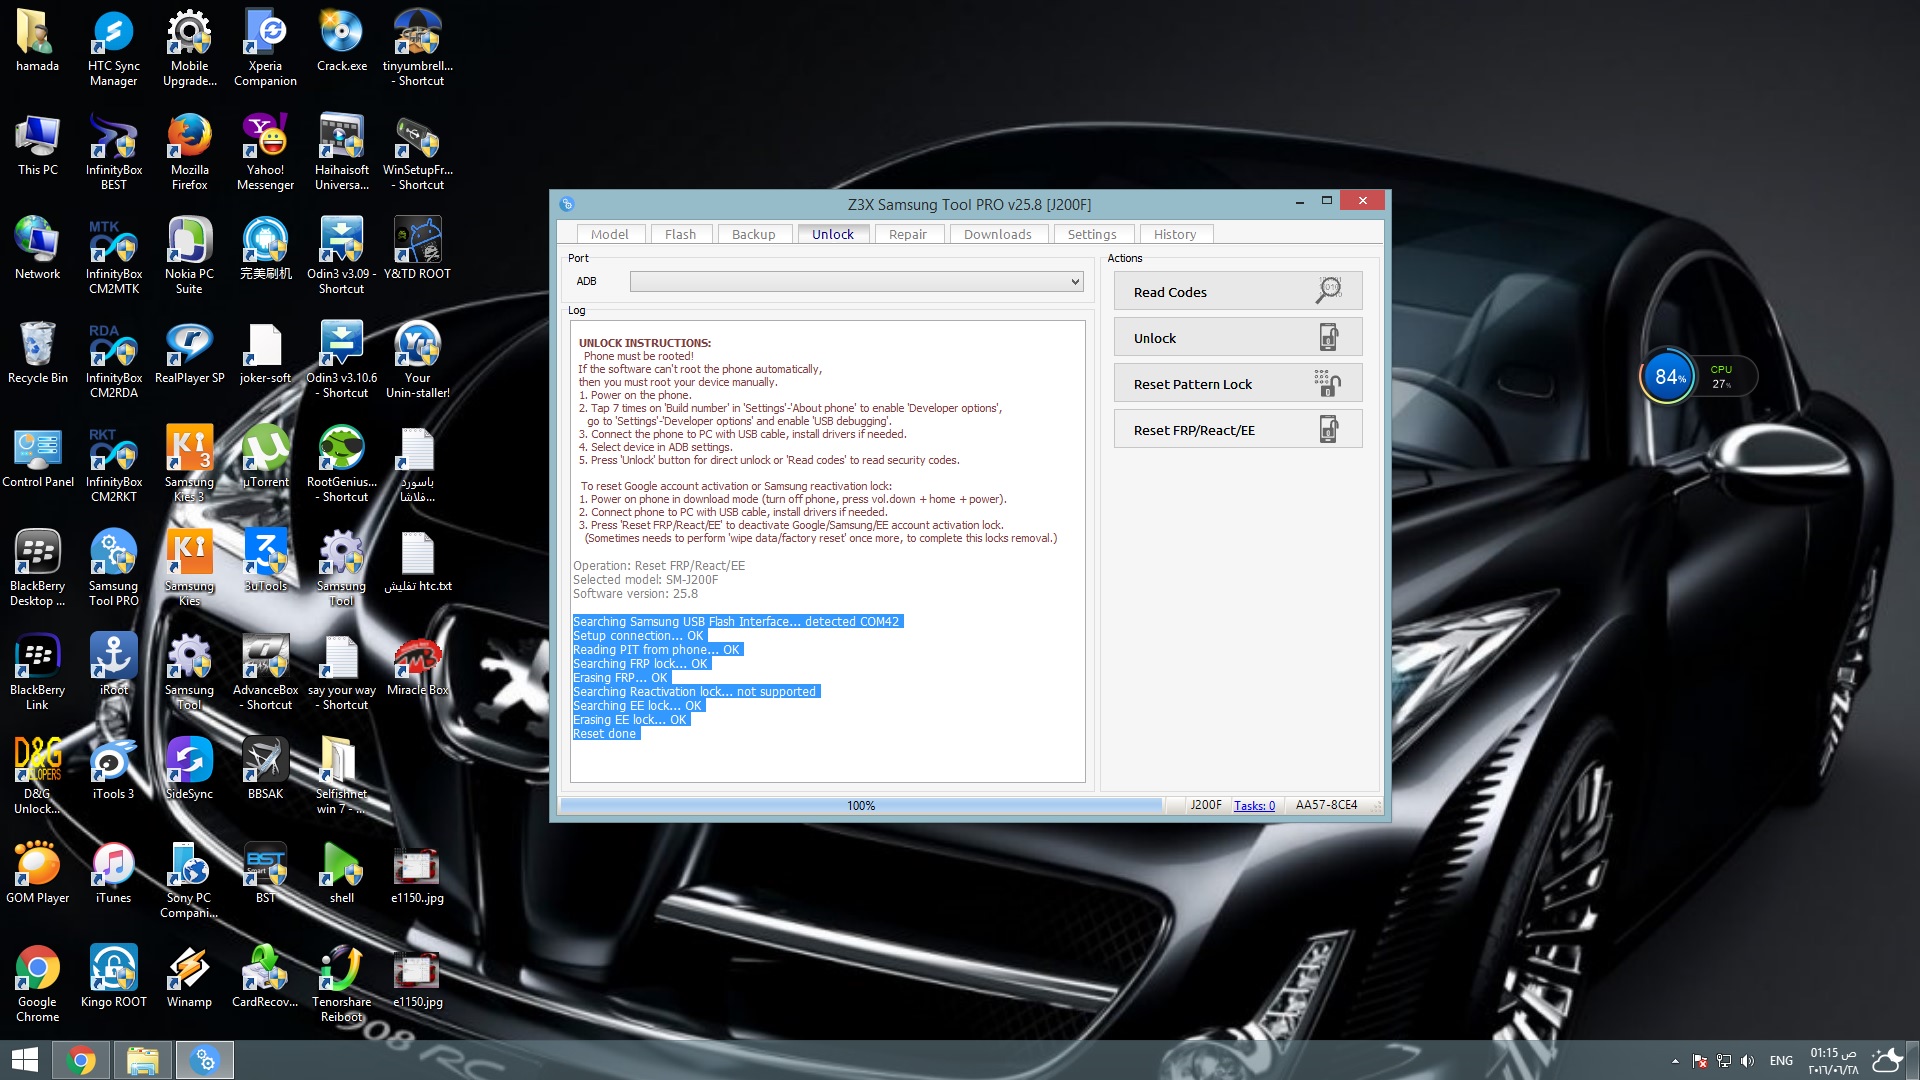This screenshot has width=1920, height=1080.
Task: Select the BBSAK desktop icon
Action: (265, 770)
